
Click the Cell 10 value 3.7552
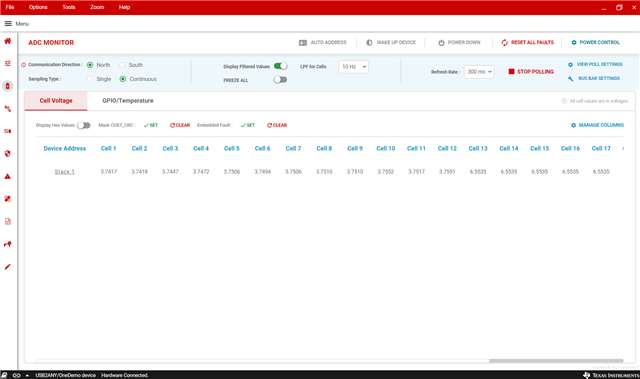click(x=386, y=172)
